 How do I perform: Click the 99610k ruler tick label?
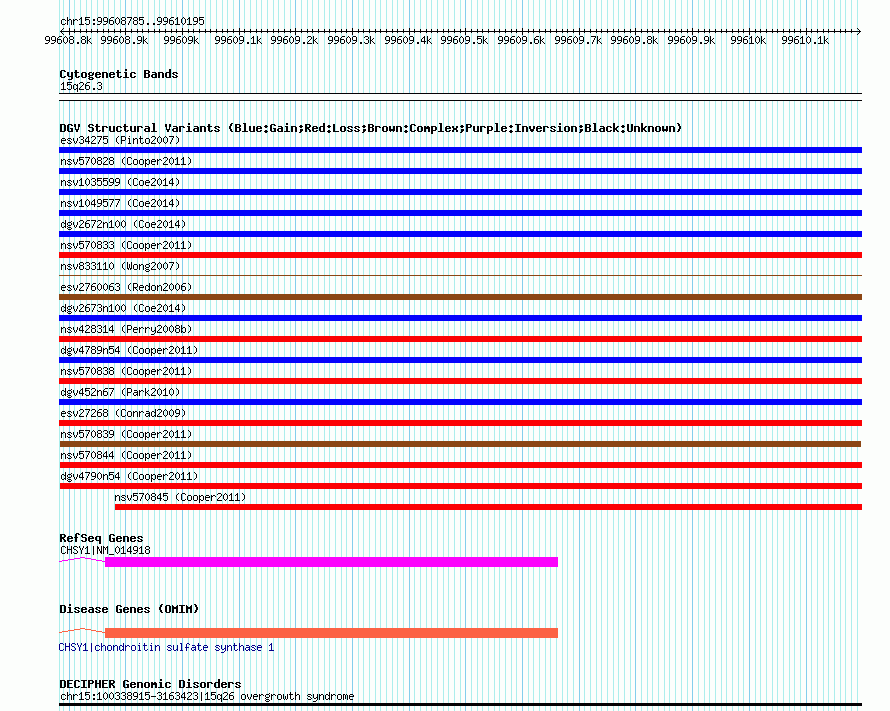[x=748, y=40]
